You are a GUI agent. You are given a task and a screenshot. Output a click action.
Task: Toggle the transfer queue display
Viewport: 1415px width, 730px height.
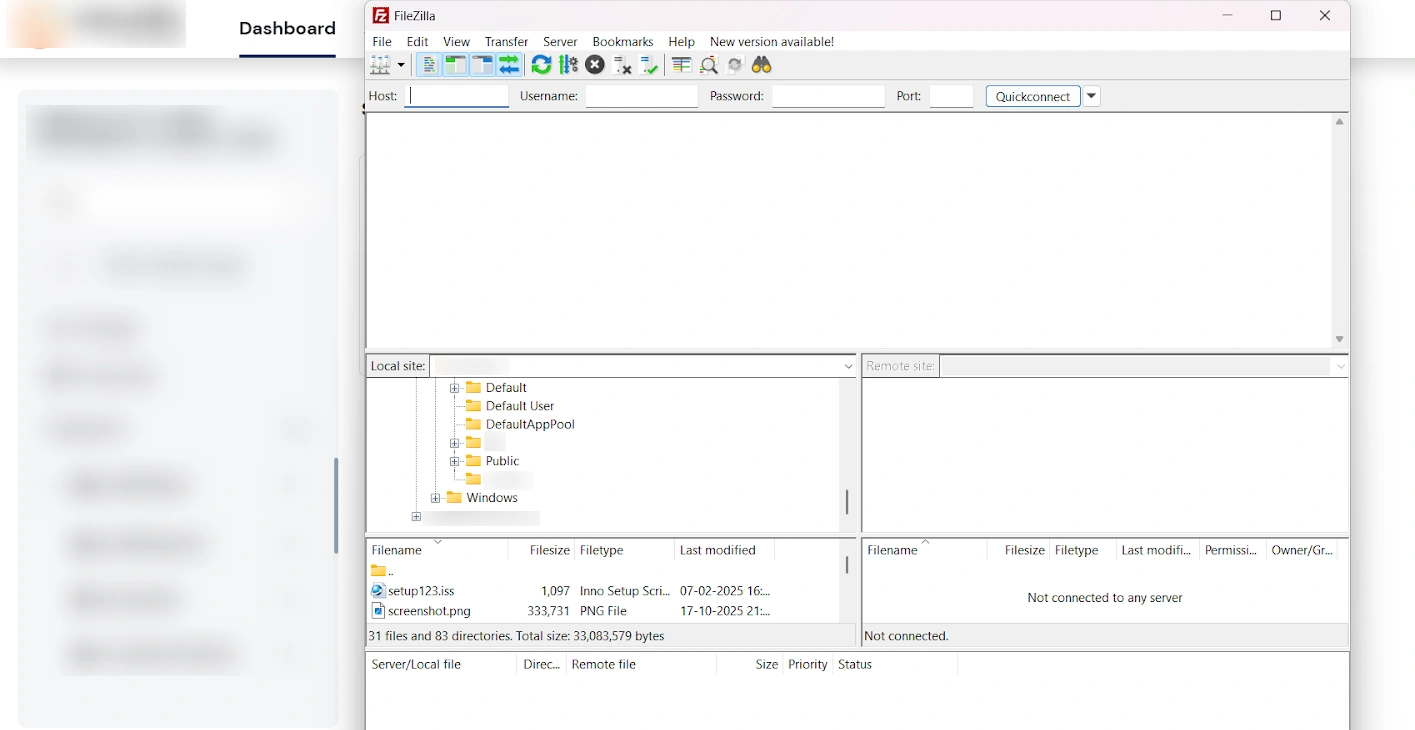(x=508, y=64)
